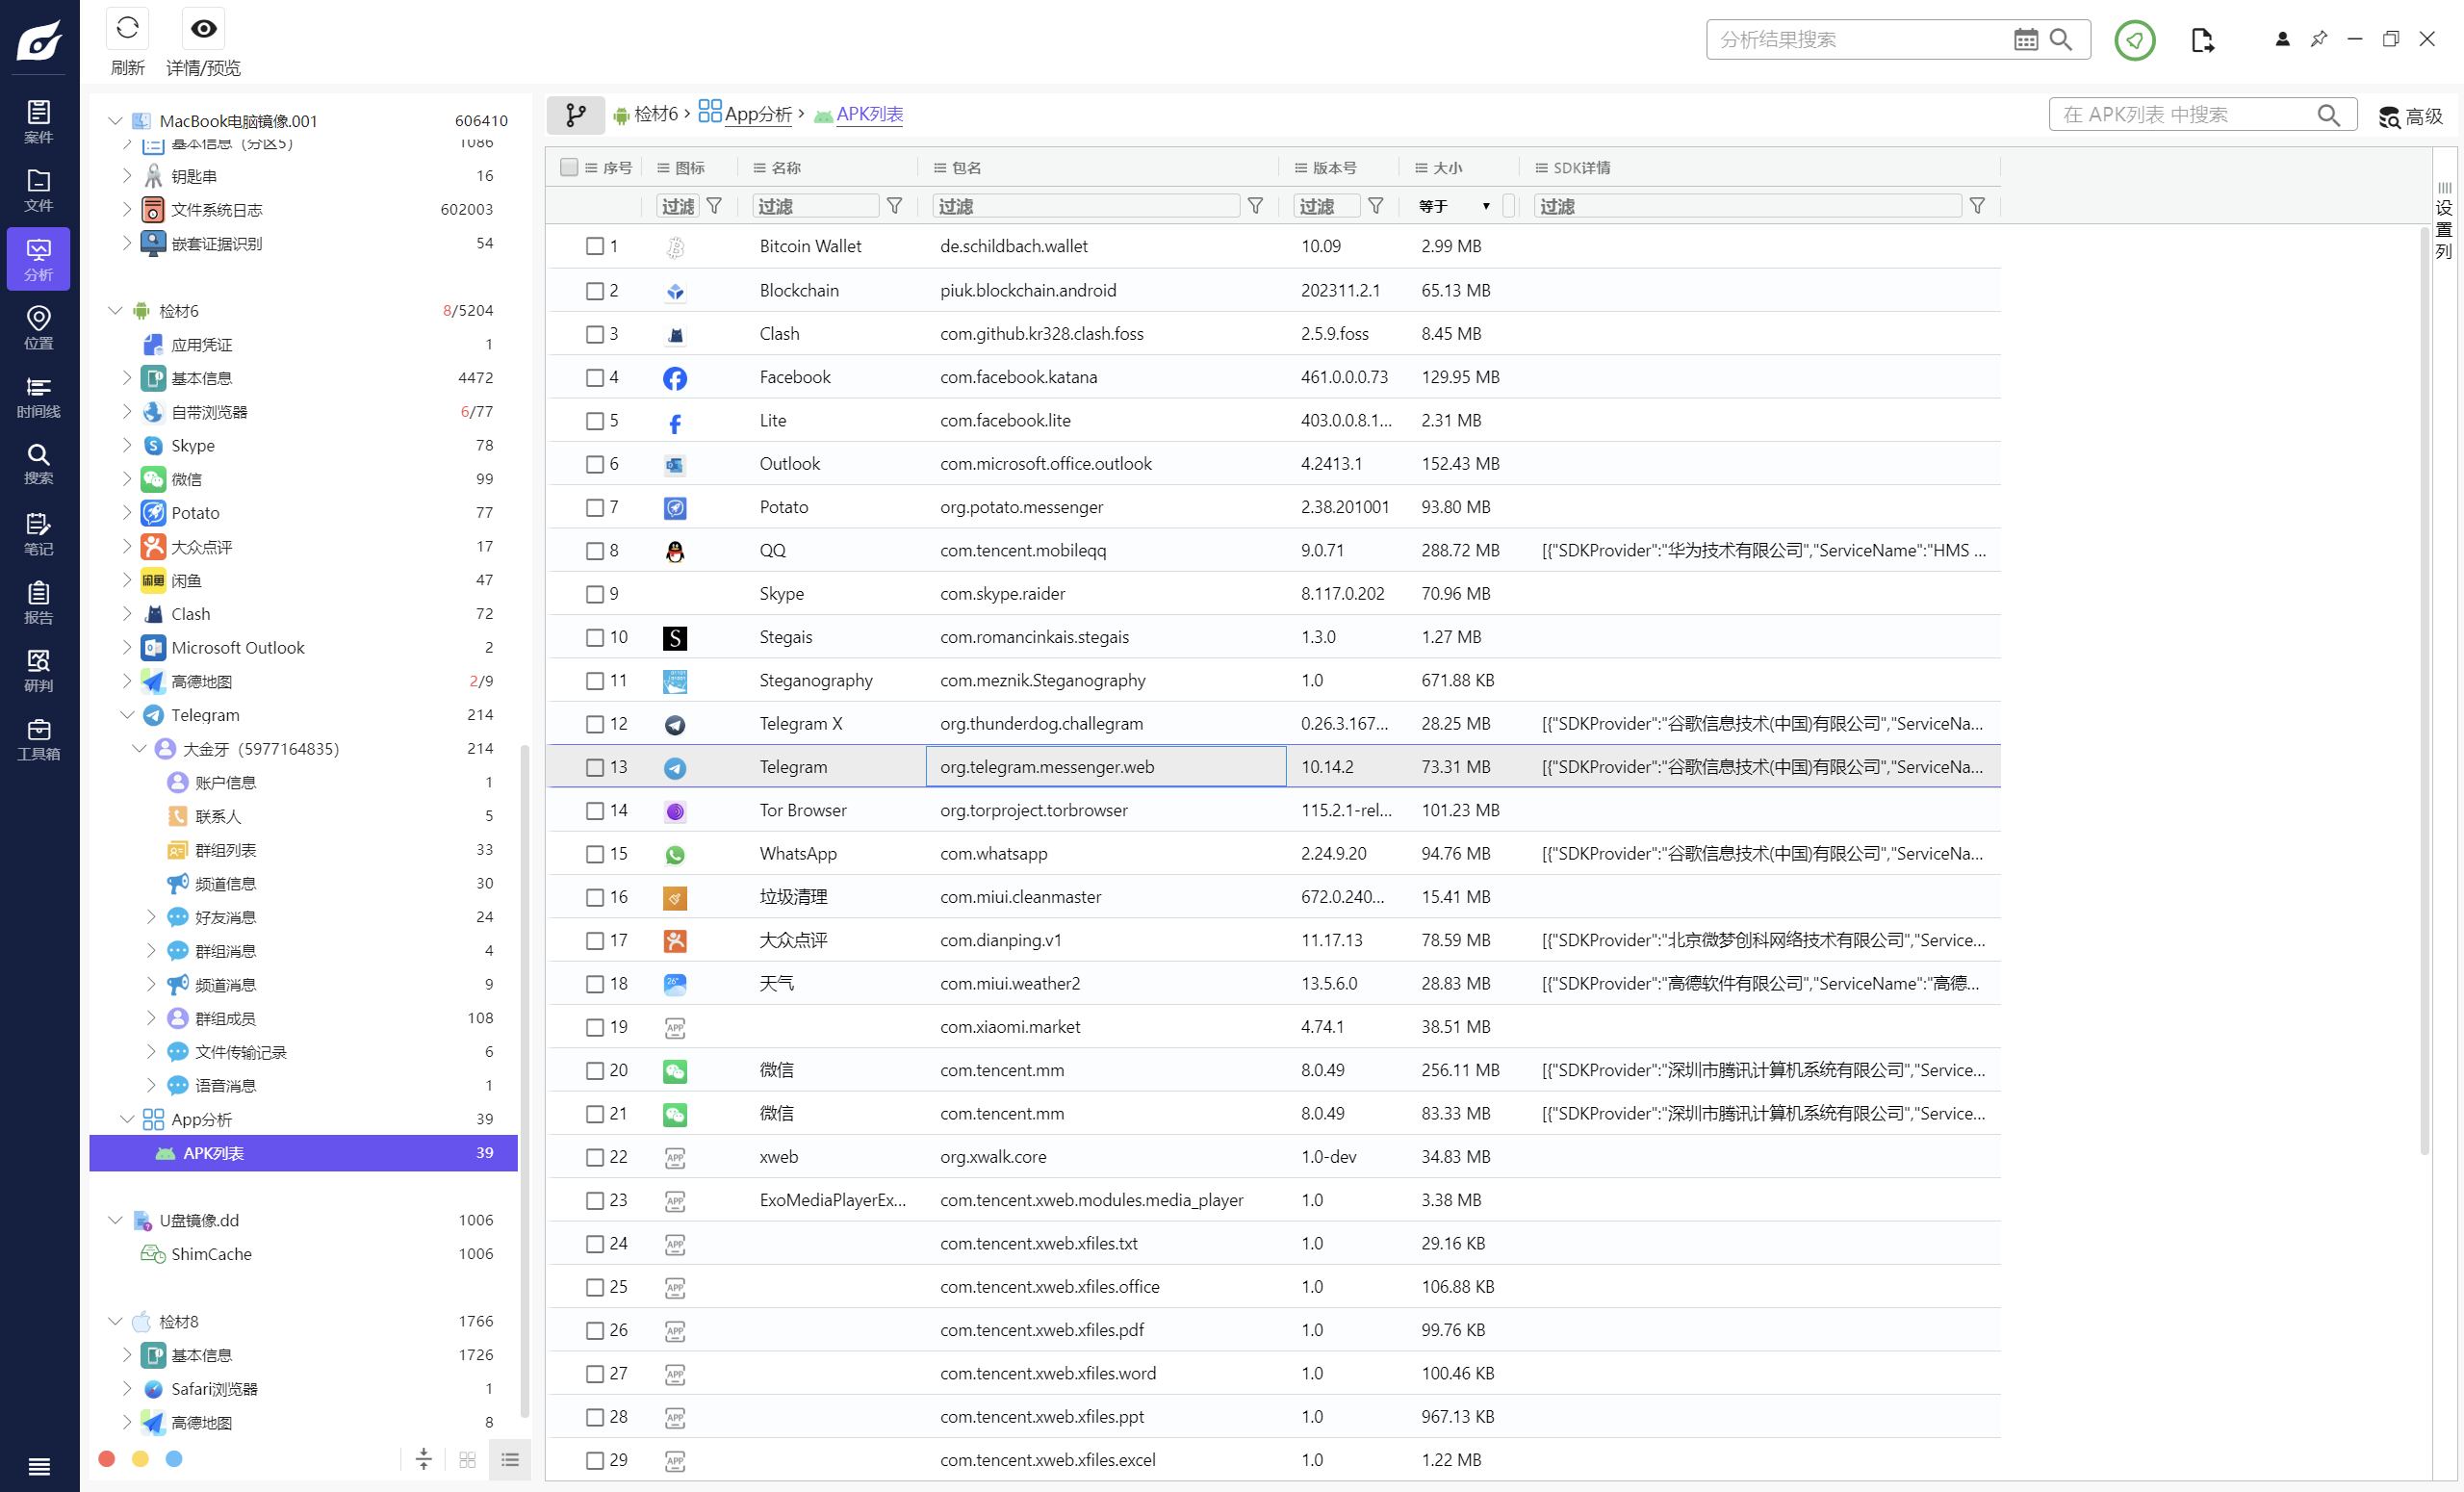Screen dimensions: 2464x1492
Task: Open the 位置 sidebar section
Action: pyautogui.click(x=38, y=328)
